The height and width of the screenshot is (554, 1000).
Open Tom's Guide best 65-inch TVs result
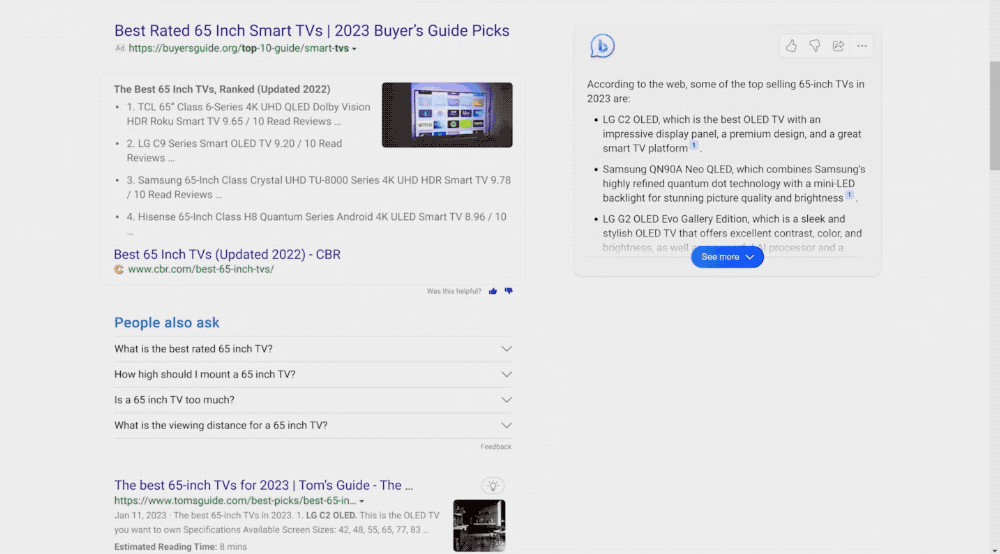pos(263,485)
